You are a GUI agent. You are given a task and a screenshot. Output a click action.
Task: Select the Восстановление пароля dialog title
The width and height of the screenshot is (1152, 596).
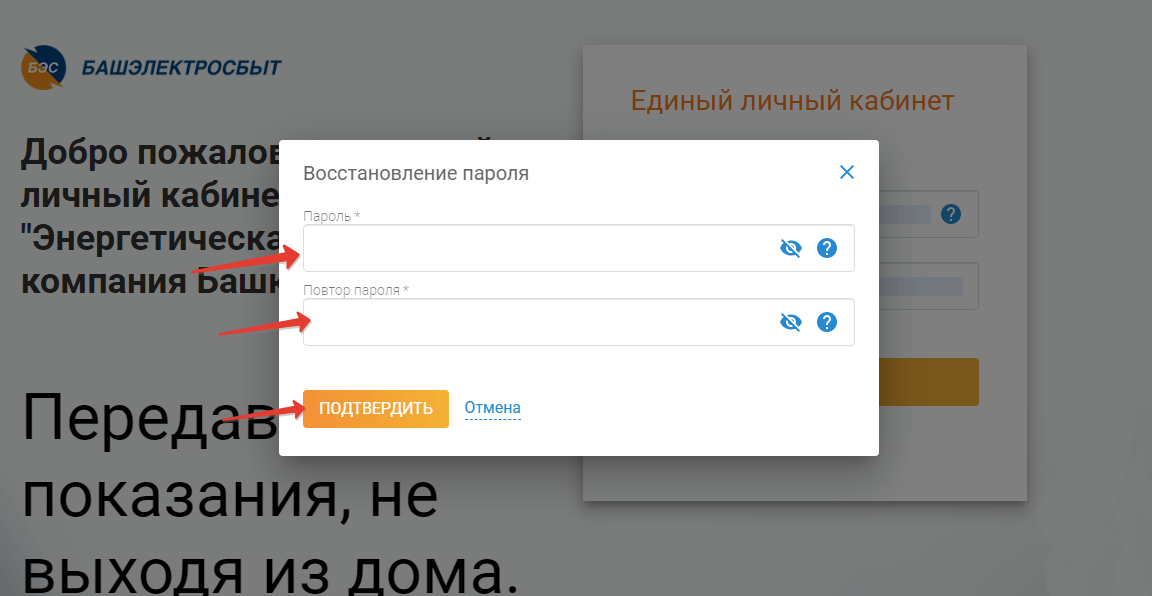(416, 173)
